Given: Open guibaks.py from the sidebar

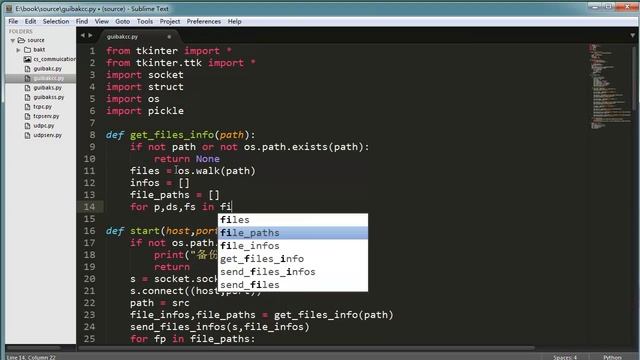Looking at the screenshot, I should point(47,88).
